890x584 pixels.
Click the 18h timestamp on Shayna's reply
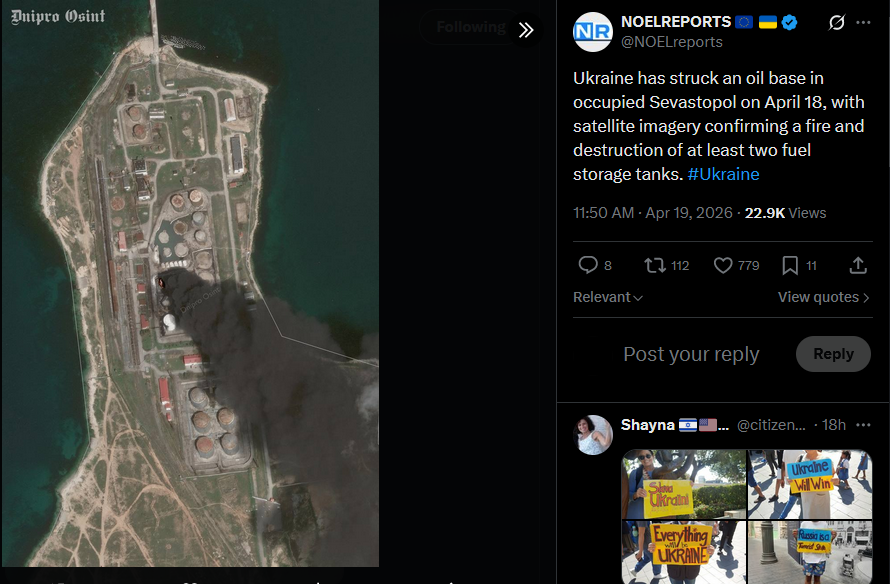click(833, 425)
